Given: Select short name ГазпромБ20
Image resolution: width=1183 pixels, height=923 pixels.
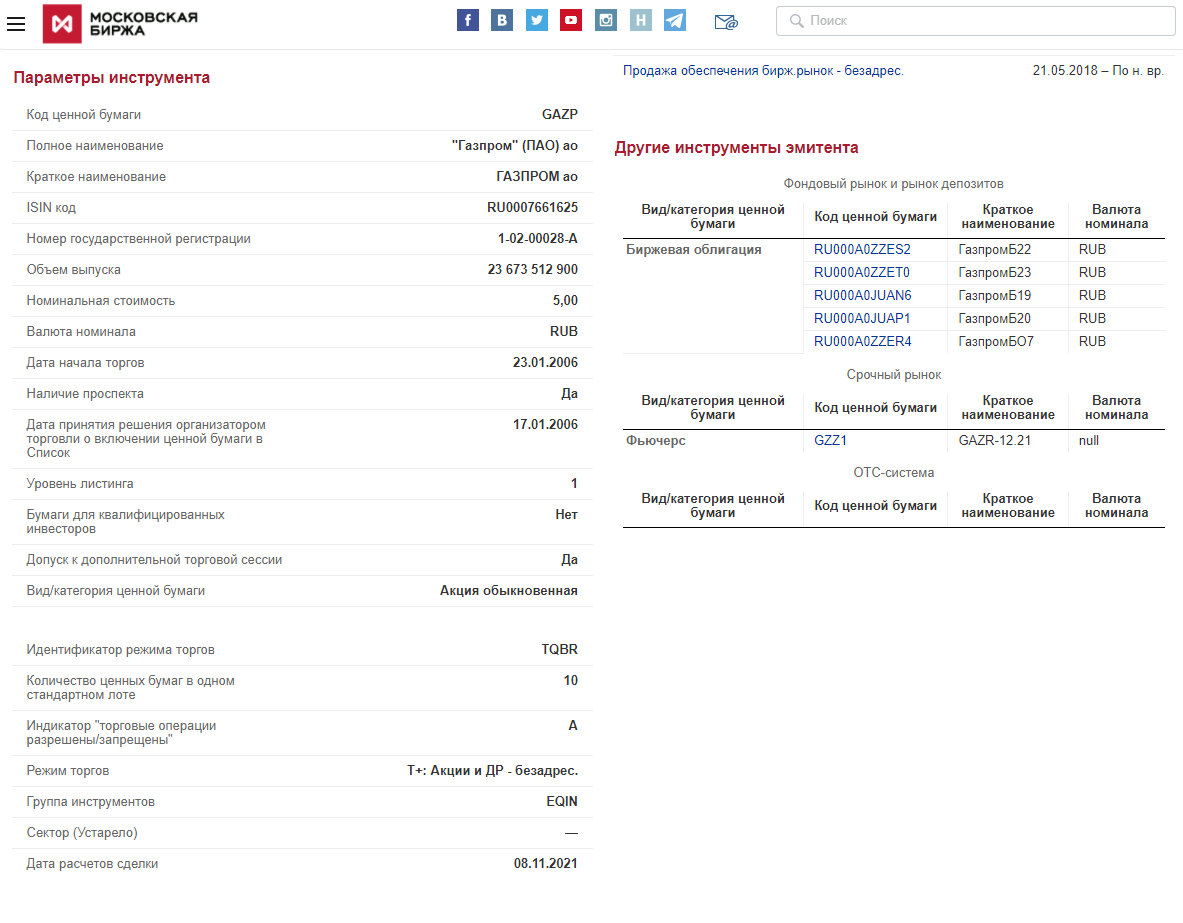Looking at the screenshot, I should pyautogui.click(x=994, y=318).
